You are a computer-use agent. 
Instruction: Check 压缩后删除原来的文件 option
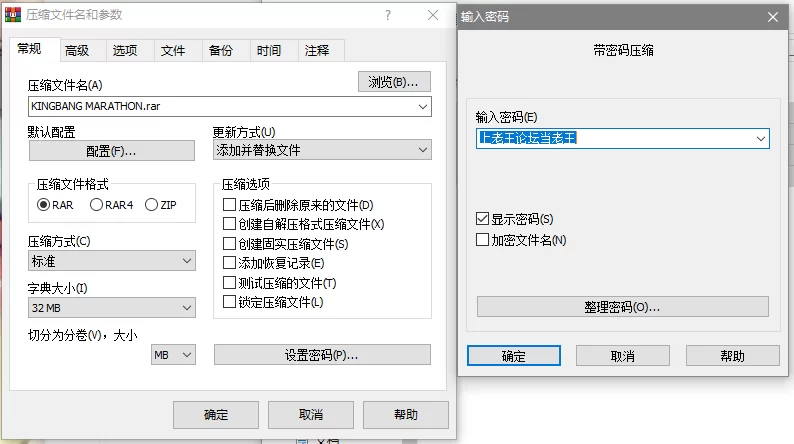(x=229, y=205)
